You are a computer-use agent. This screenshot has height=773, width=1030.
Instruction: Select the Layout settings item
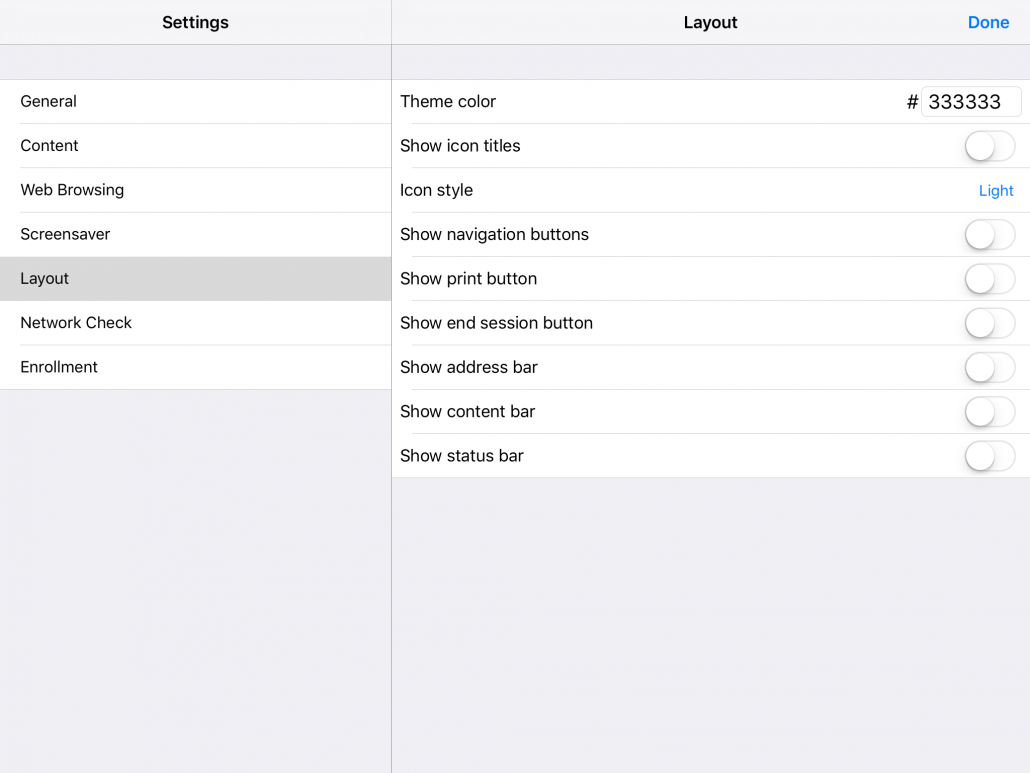(x=196, y=278)
